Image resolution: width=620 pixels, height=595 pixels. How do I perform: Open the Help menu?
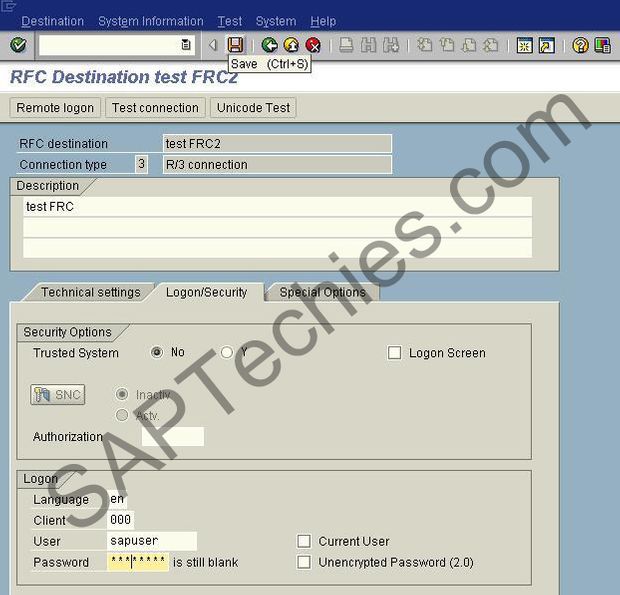tap(323, 21)
